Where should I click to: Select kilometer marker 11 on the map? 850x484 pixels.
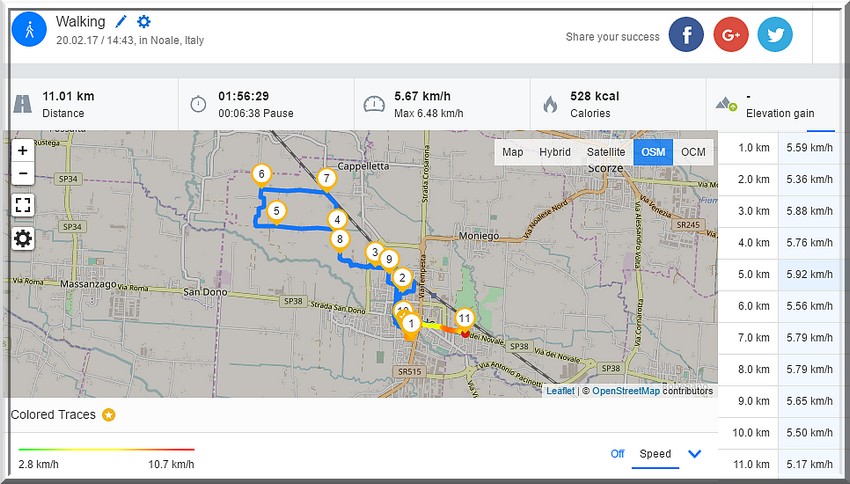465,320
